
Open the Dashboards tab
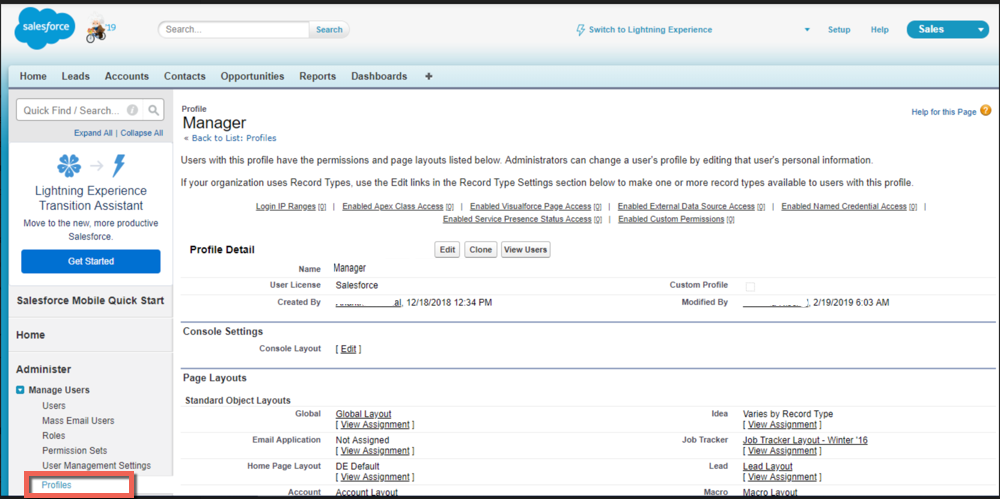379,76
